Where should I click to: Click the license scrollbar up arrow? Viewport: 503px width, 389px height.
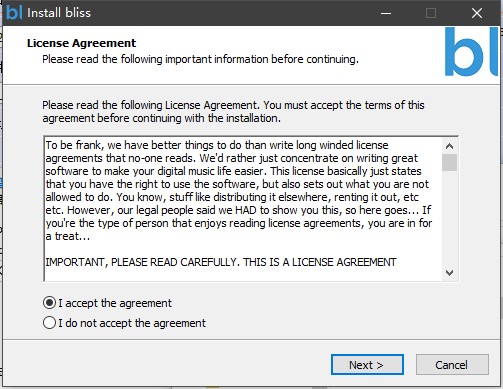tap(449, 146)
